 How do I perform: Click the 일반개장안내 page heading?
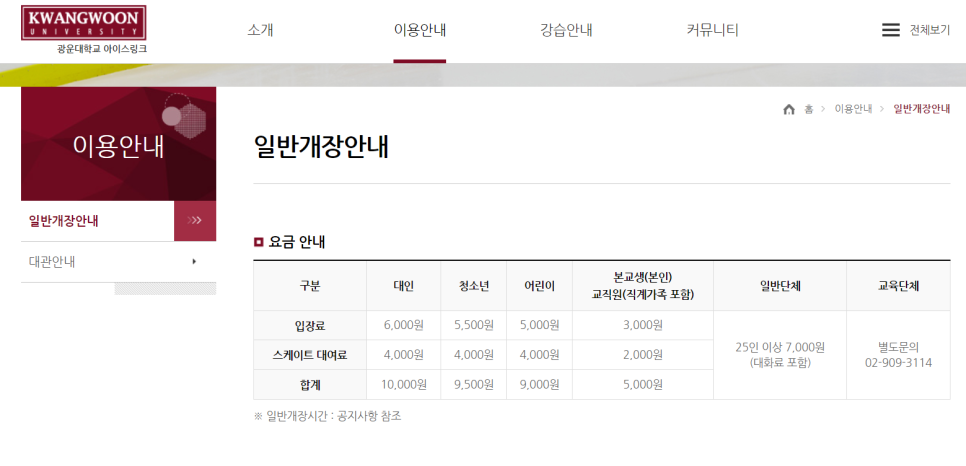(x=321, y=146)
